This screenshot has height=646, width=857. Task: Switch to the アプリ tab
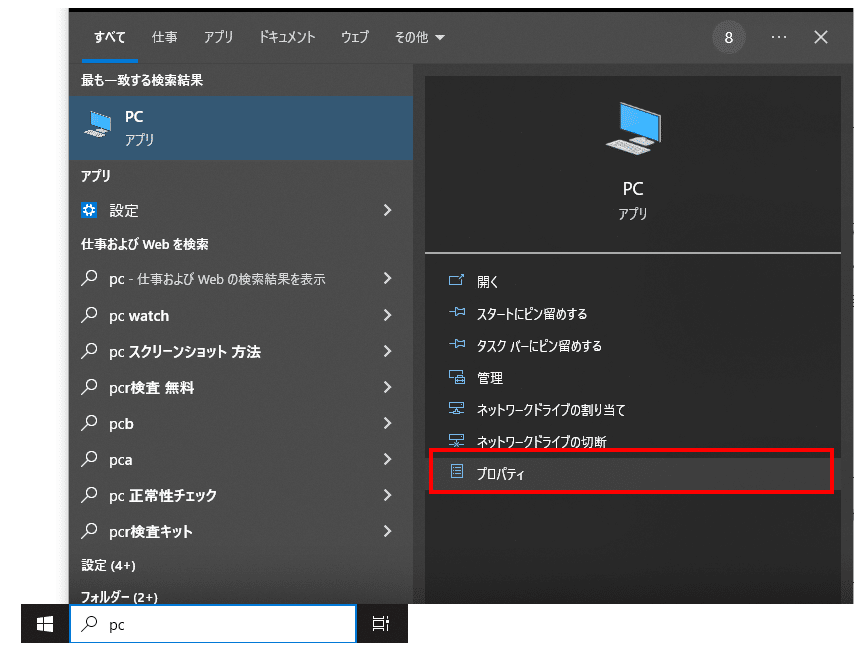tap(219, 37)
